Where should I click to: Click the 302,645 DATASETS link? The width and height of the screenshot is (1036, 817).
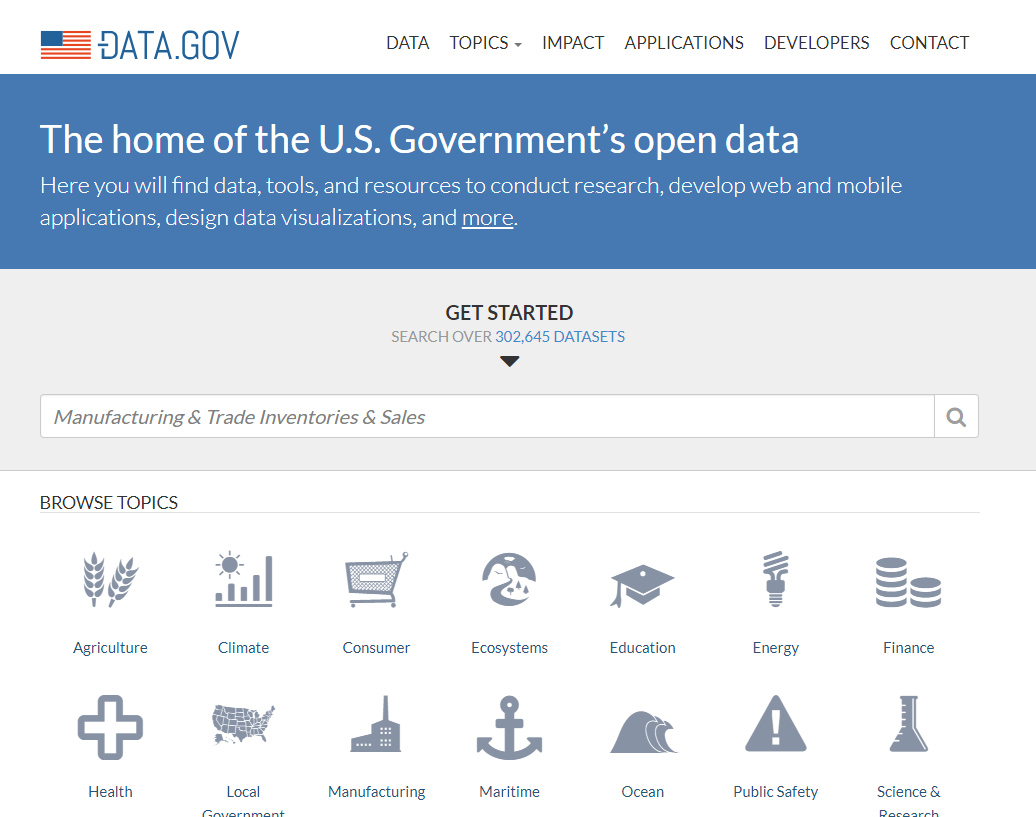(560, 337)
